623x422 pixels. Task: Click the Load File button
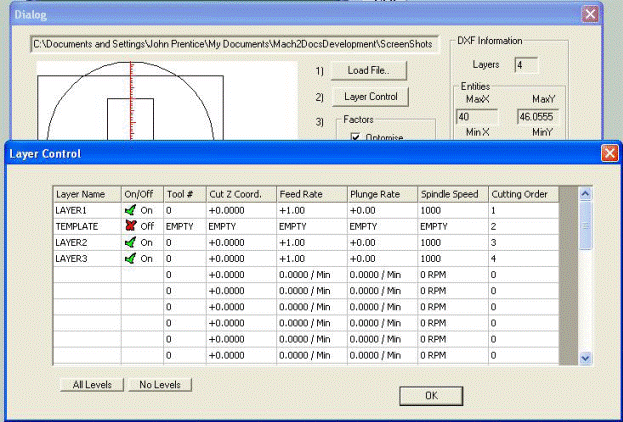[369, 70]
